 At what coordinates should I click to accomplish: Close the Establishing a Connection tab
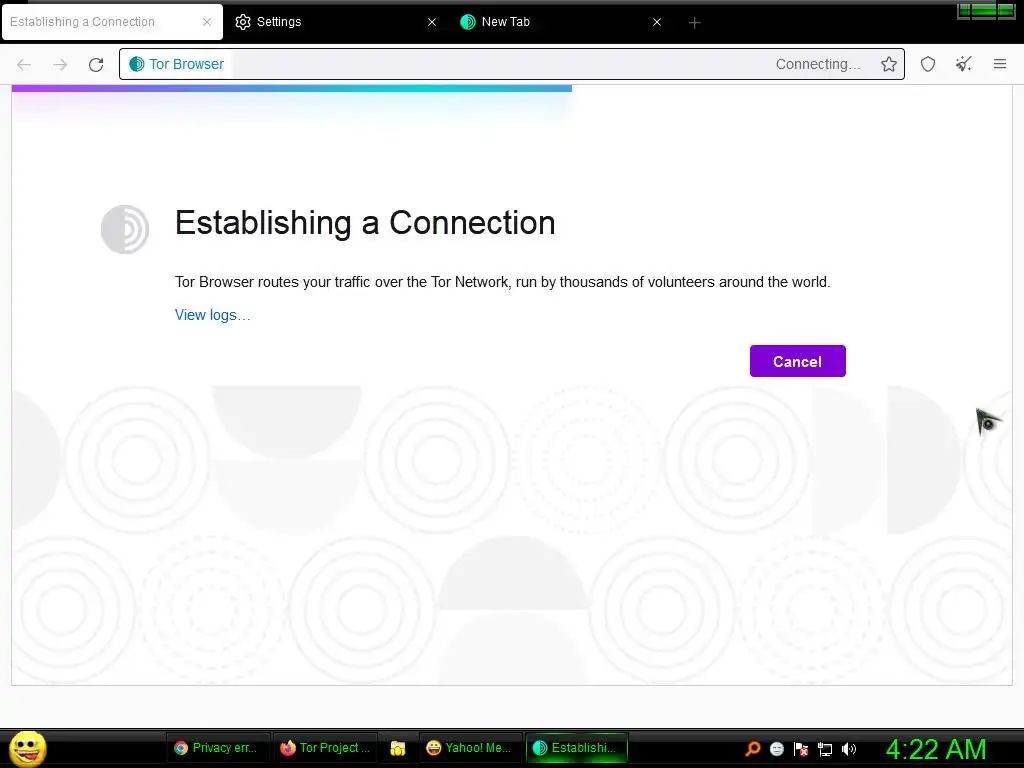tap(207, 22)
